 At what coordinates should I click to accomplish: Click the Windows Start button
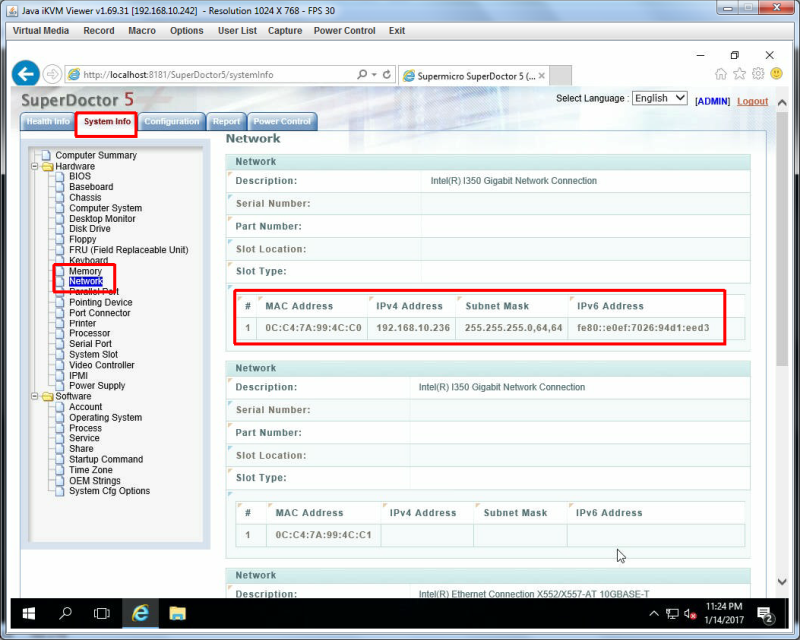tap(29, 613)
